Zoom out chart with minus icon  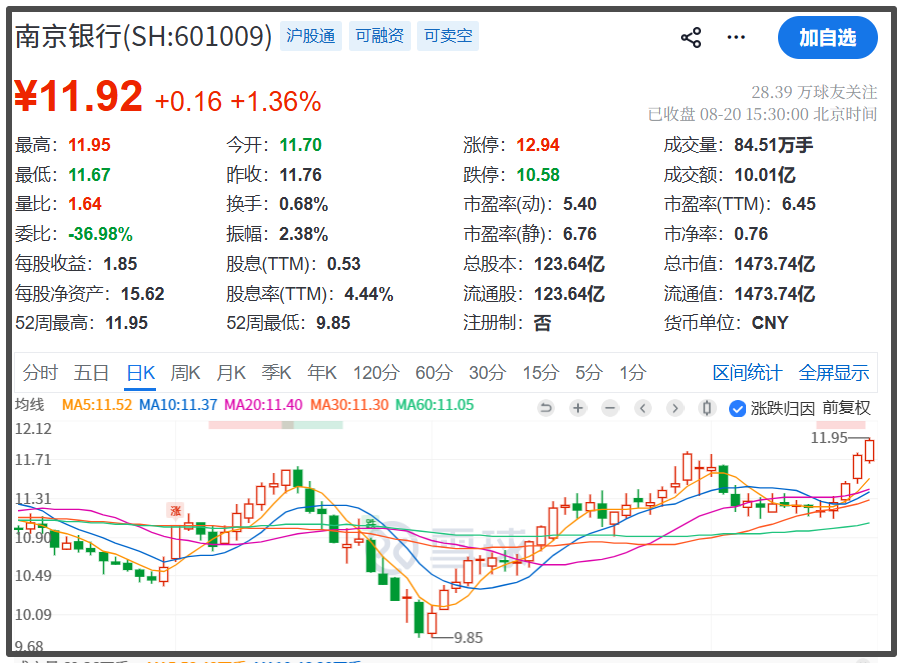point(610,408)
